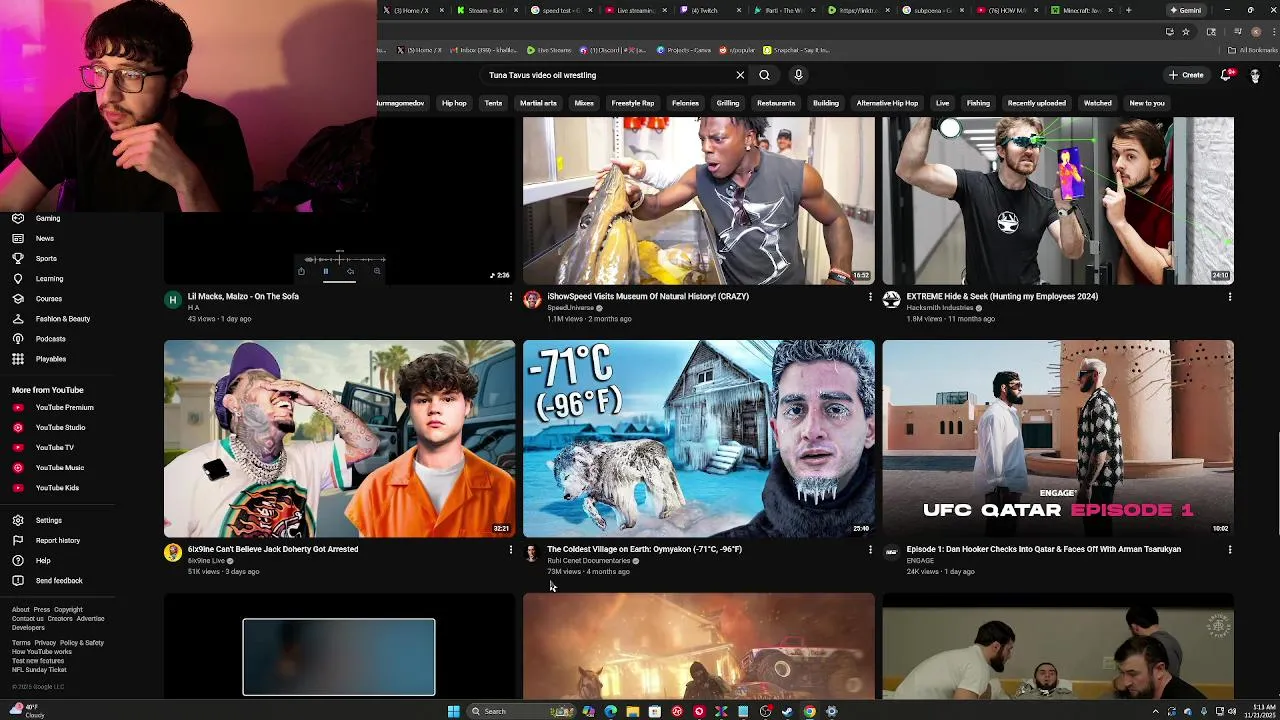
Task: Open the Projects - Canva bookmark
Action: [x=684, y=50]
